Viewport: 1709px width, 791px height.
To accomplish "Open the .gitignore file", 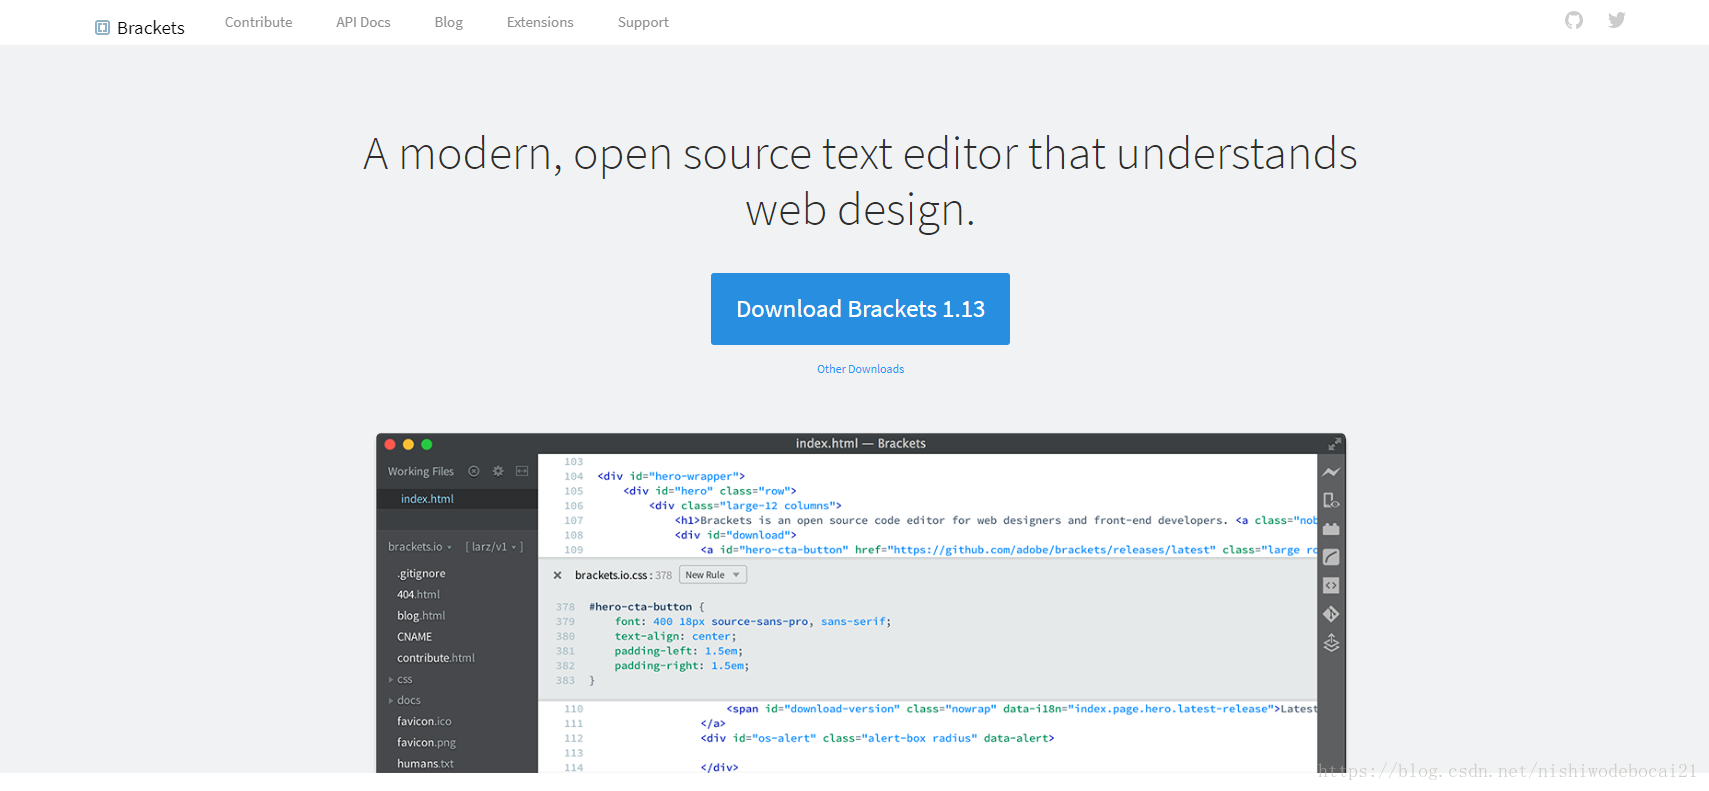I will coord(421,574).
